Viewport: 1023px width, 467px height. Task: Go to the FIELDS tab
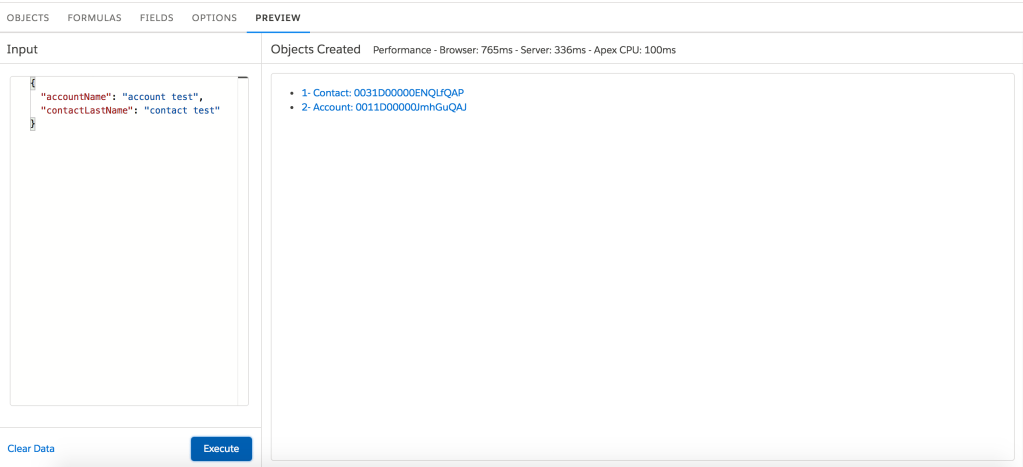coord(156,18)
